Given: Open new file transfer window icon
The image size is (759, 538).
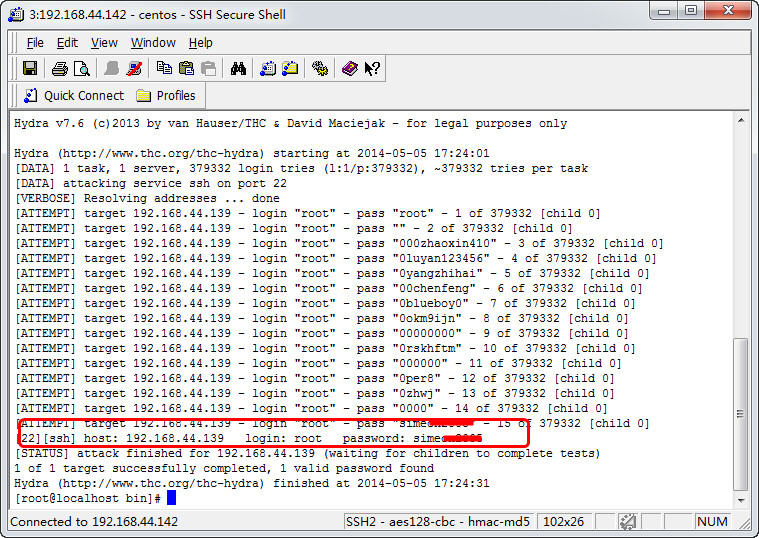Looking at the screenshot, I should [290, 69].
